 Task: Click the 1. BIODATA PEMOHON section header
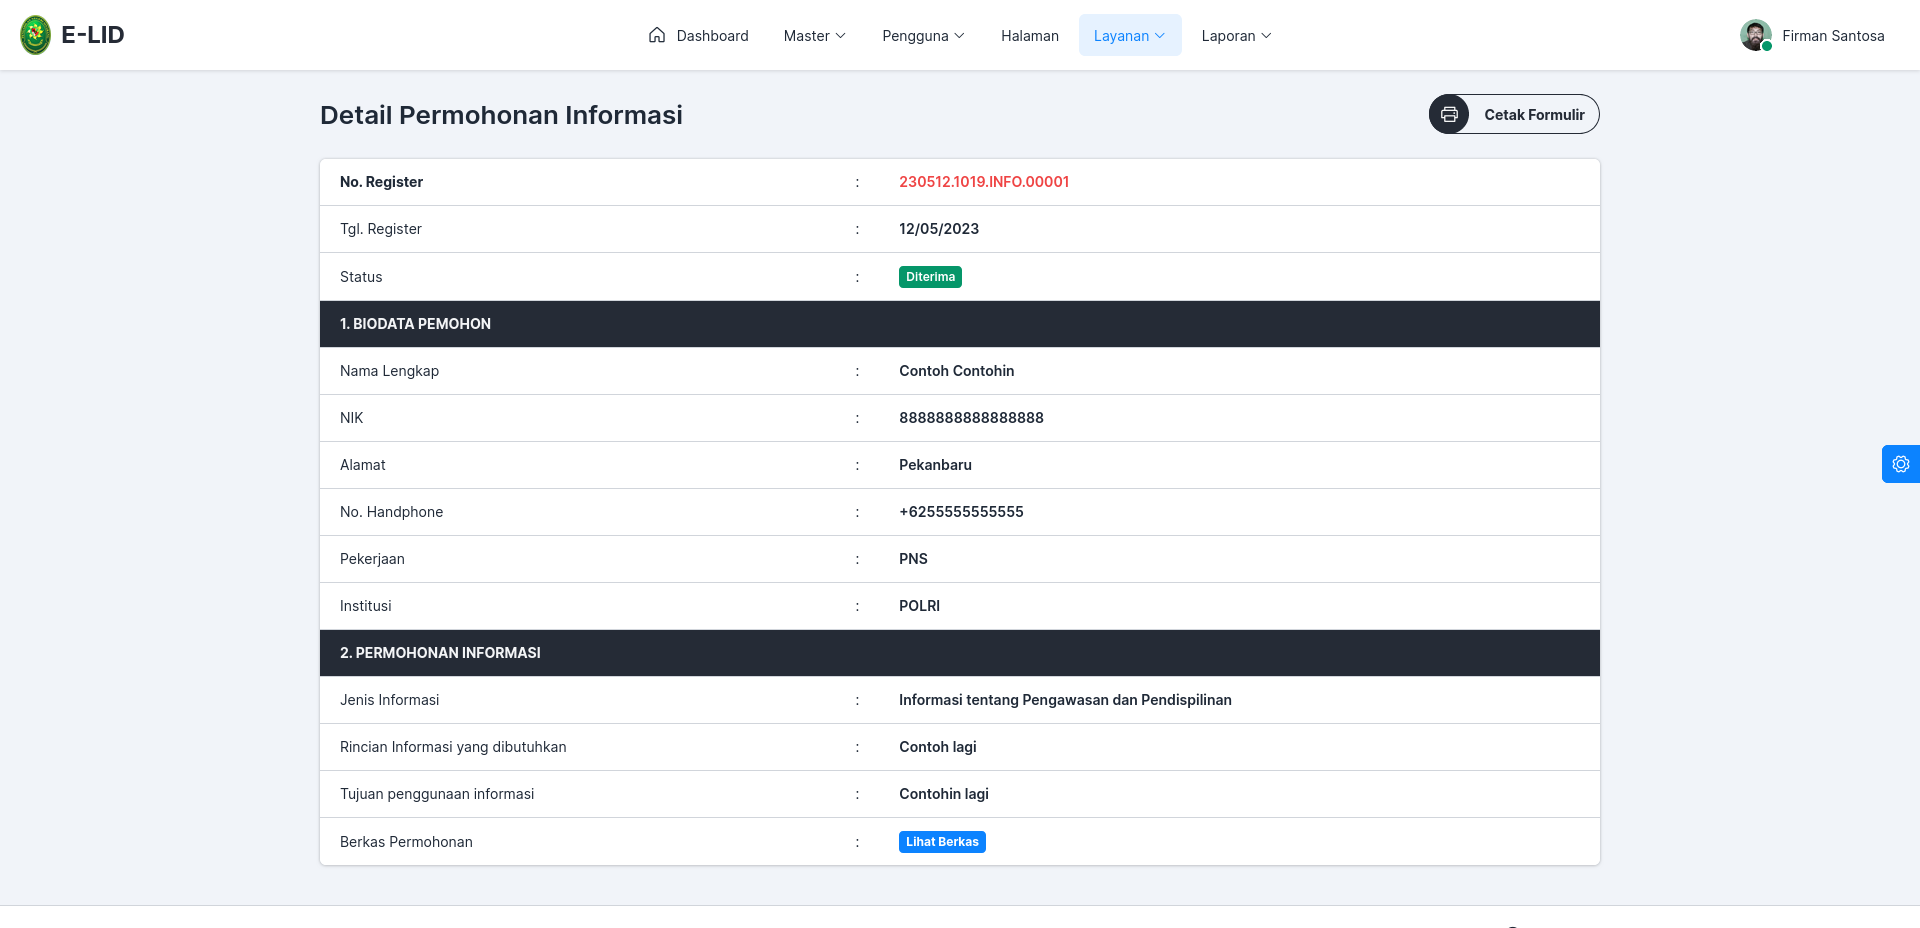pyautogui.click(x=960, y=324)
